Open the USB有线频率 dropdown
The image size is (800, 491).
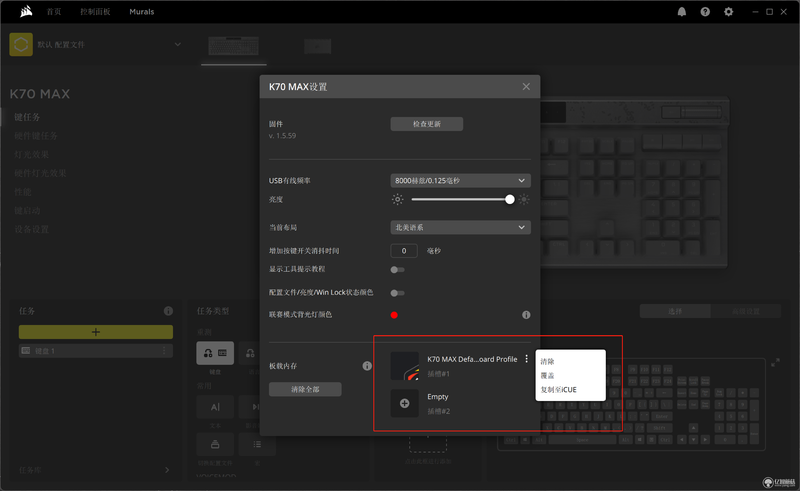(x=460, y=181)
